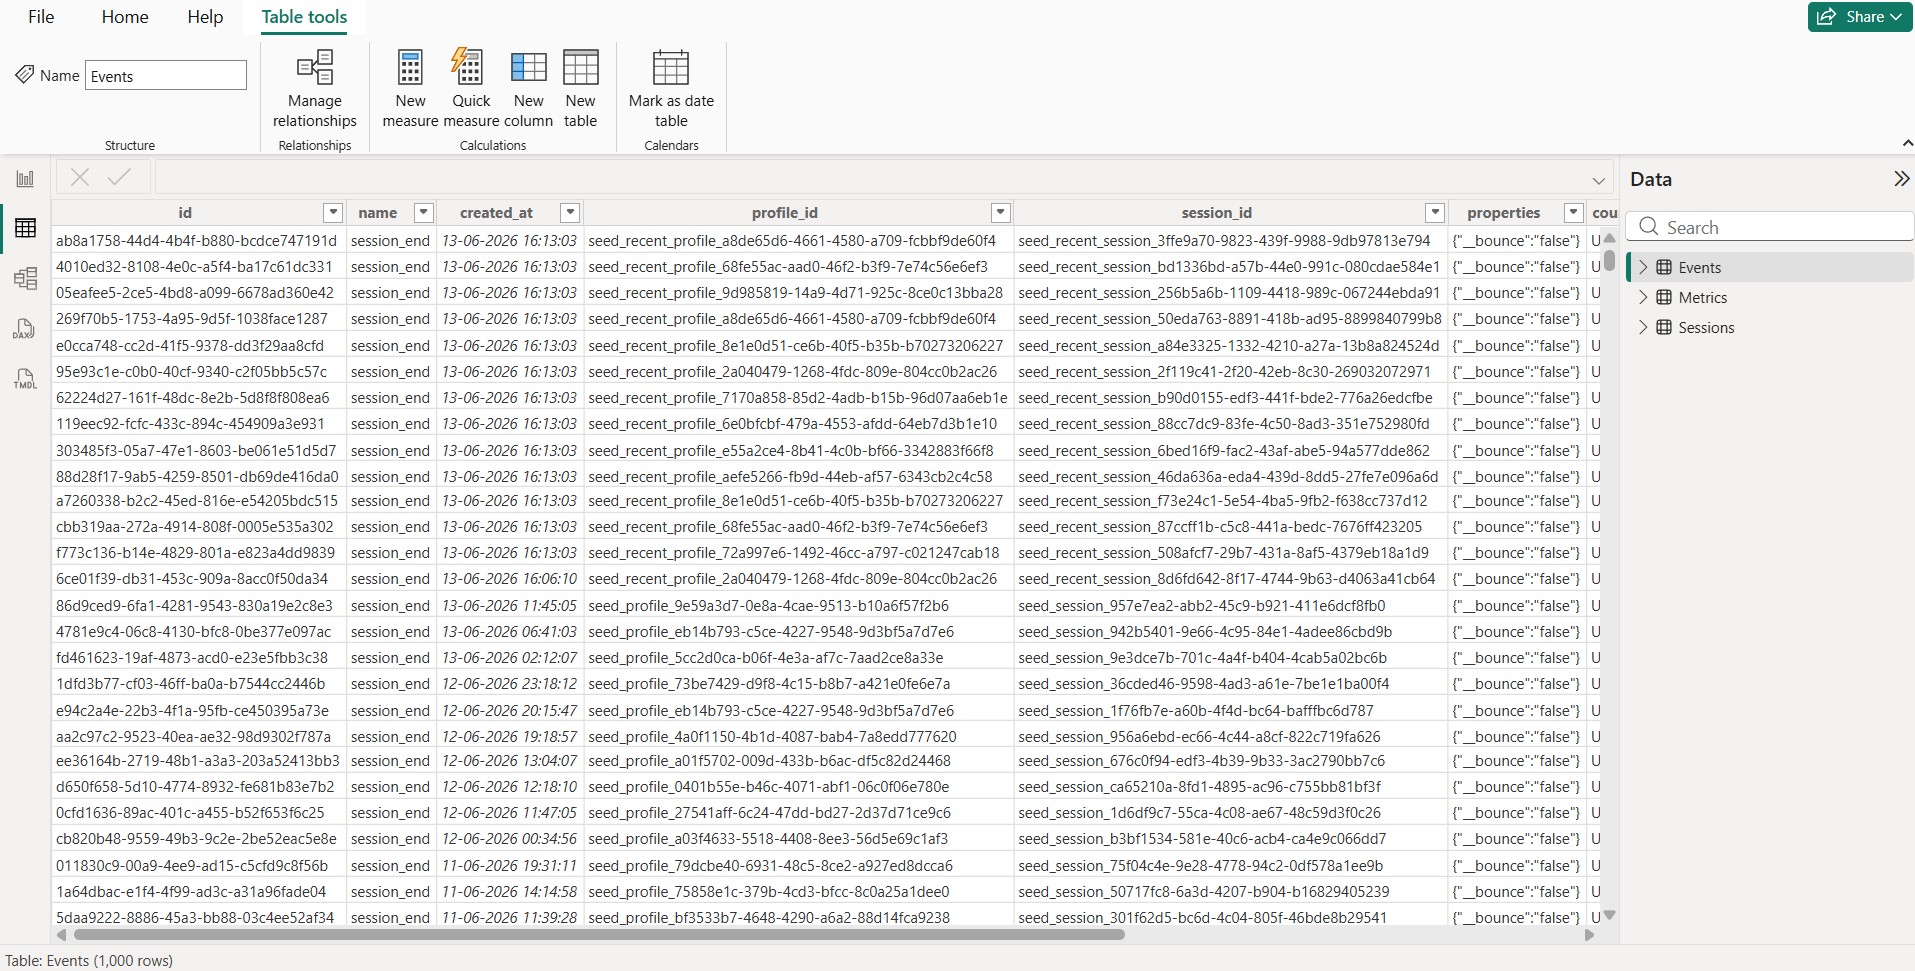Open the File menu
Screen dimensions: 1915x971
(x=41, y=17)
